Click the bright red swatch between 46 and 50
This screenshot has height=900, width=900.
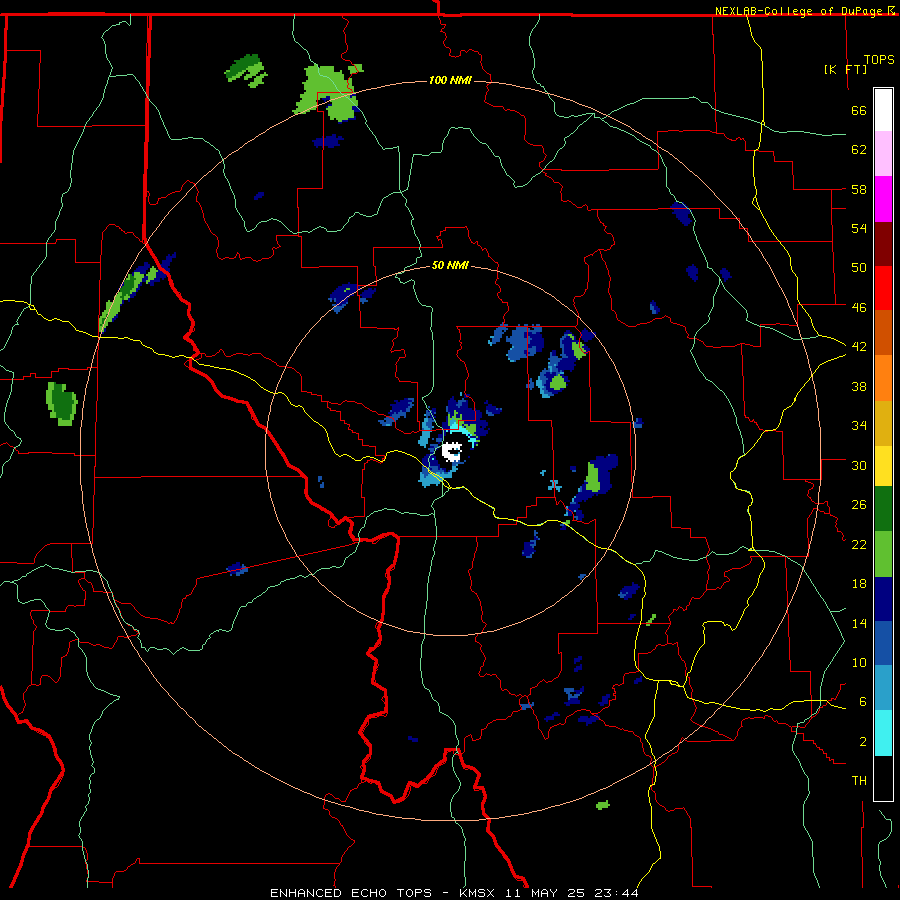[x=883, y=288]
